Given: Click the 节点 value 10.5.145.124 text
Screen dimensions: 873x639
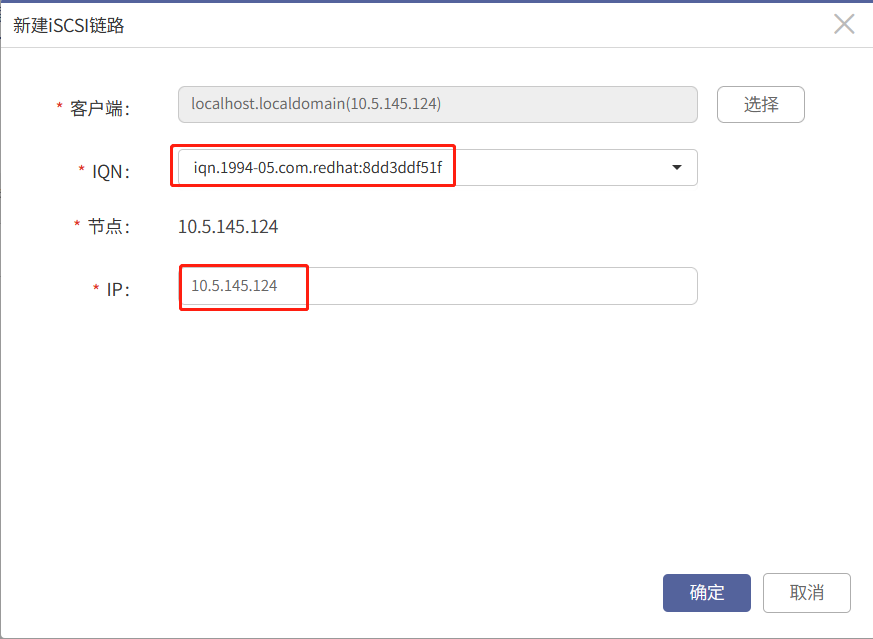Looking at the screenshot, I should (228, 227).
